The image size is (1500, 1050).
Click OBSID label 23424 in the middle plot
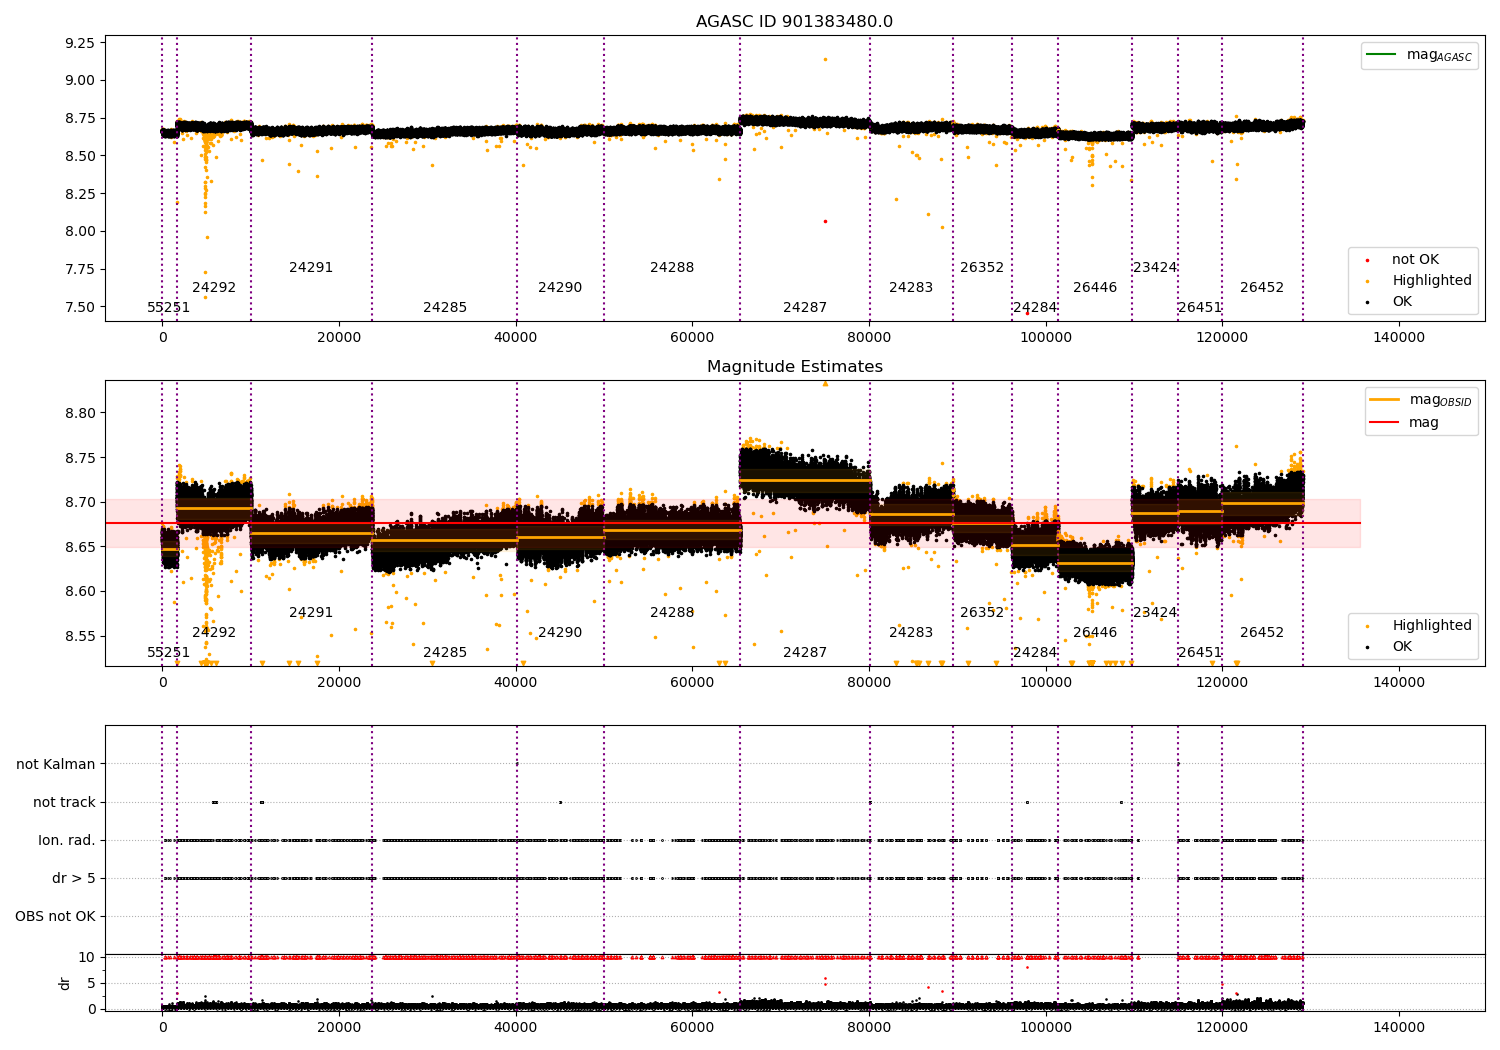pos(1155,613)
